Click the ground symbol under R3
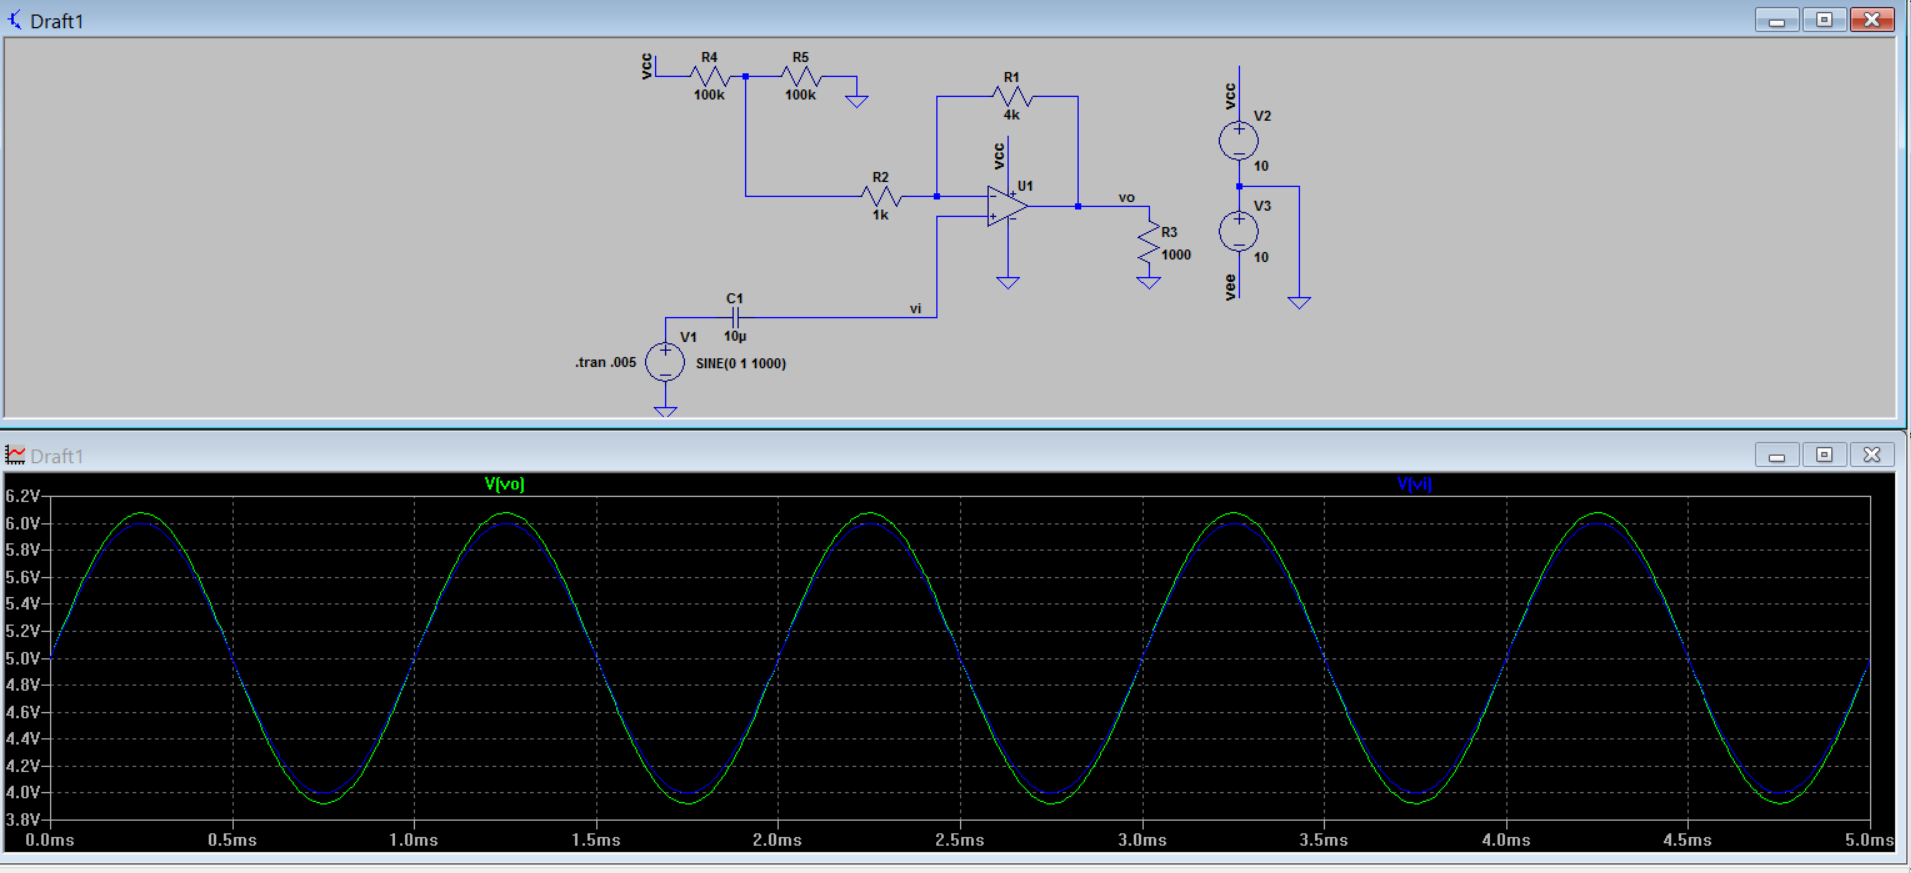1911x873 pixels. (1149, 283)
